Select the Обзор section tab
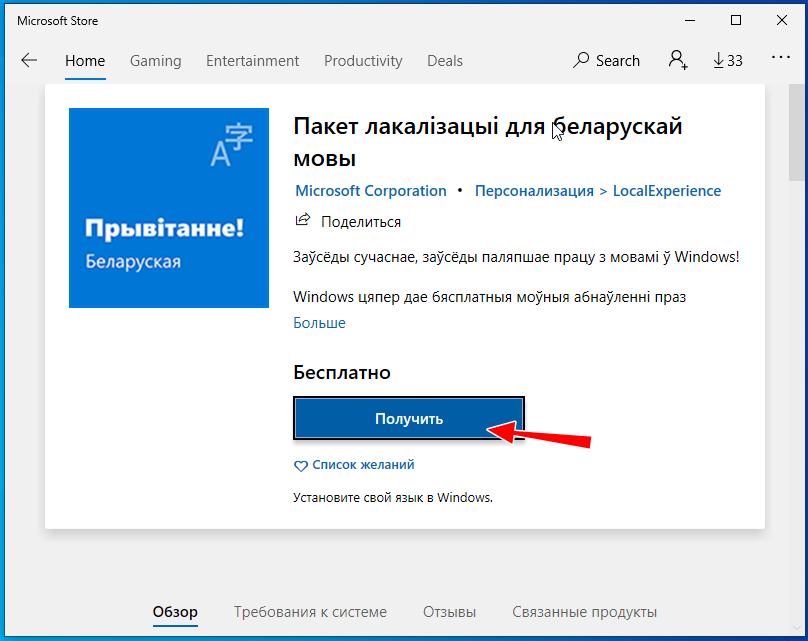This screenshot has height=641, width=808. click(175, 612)
